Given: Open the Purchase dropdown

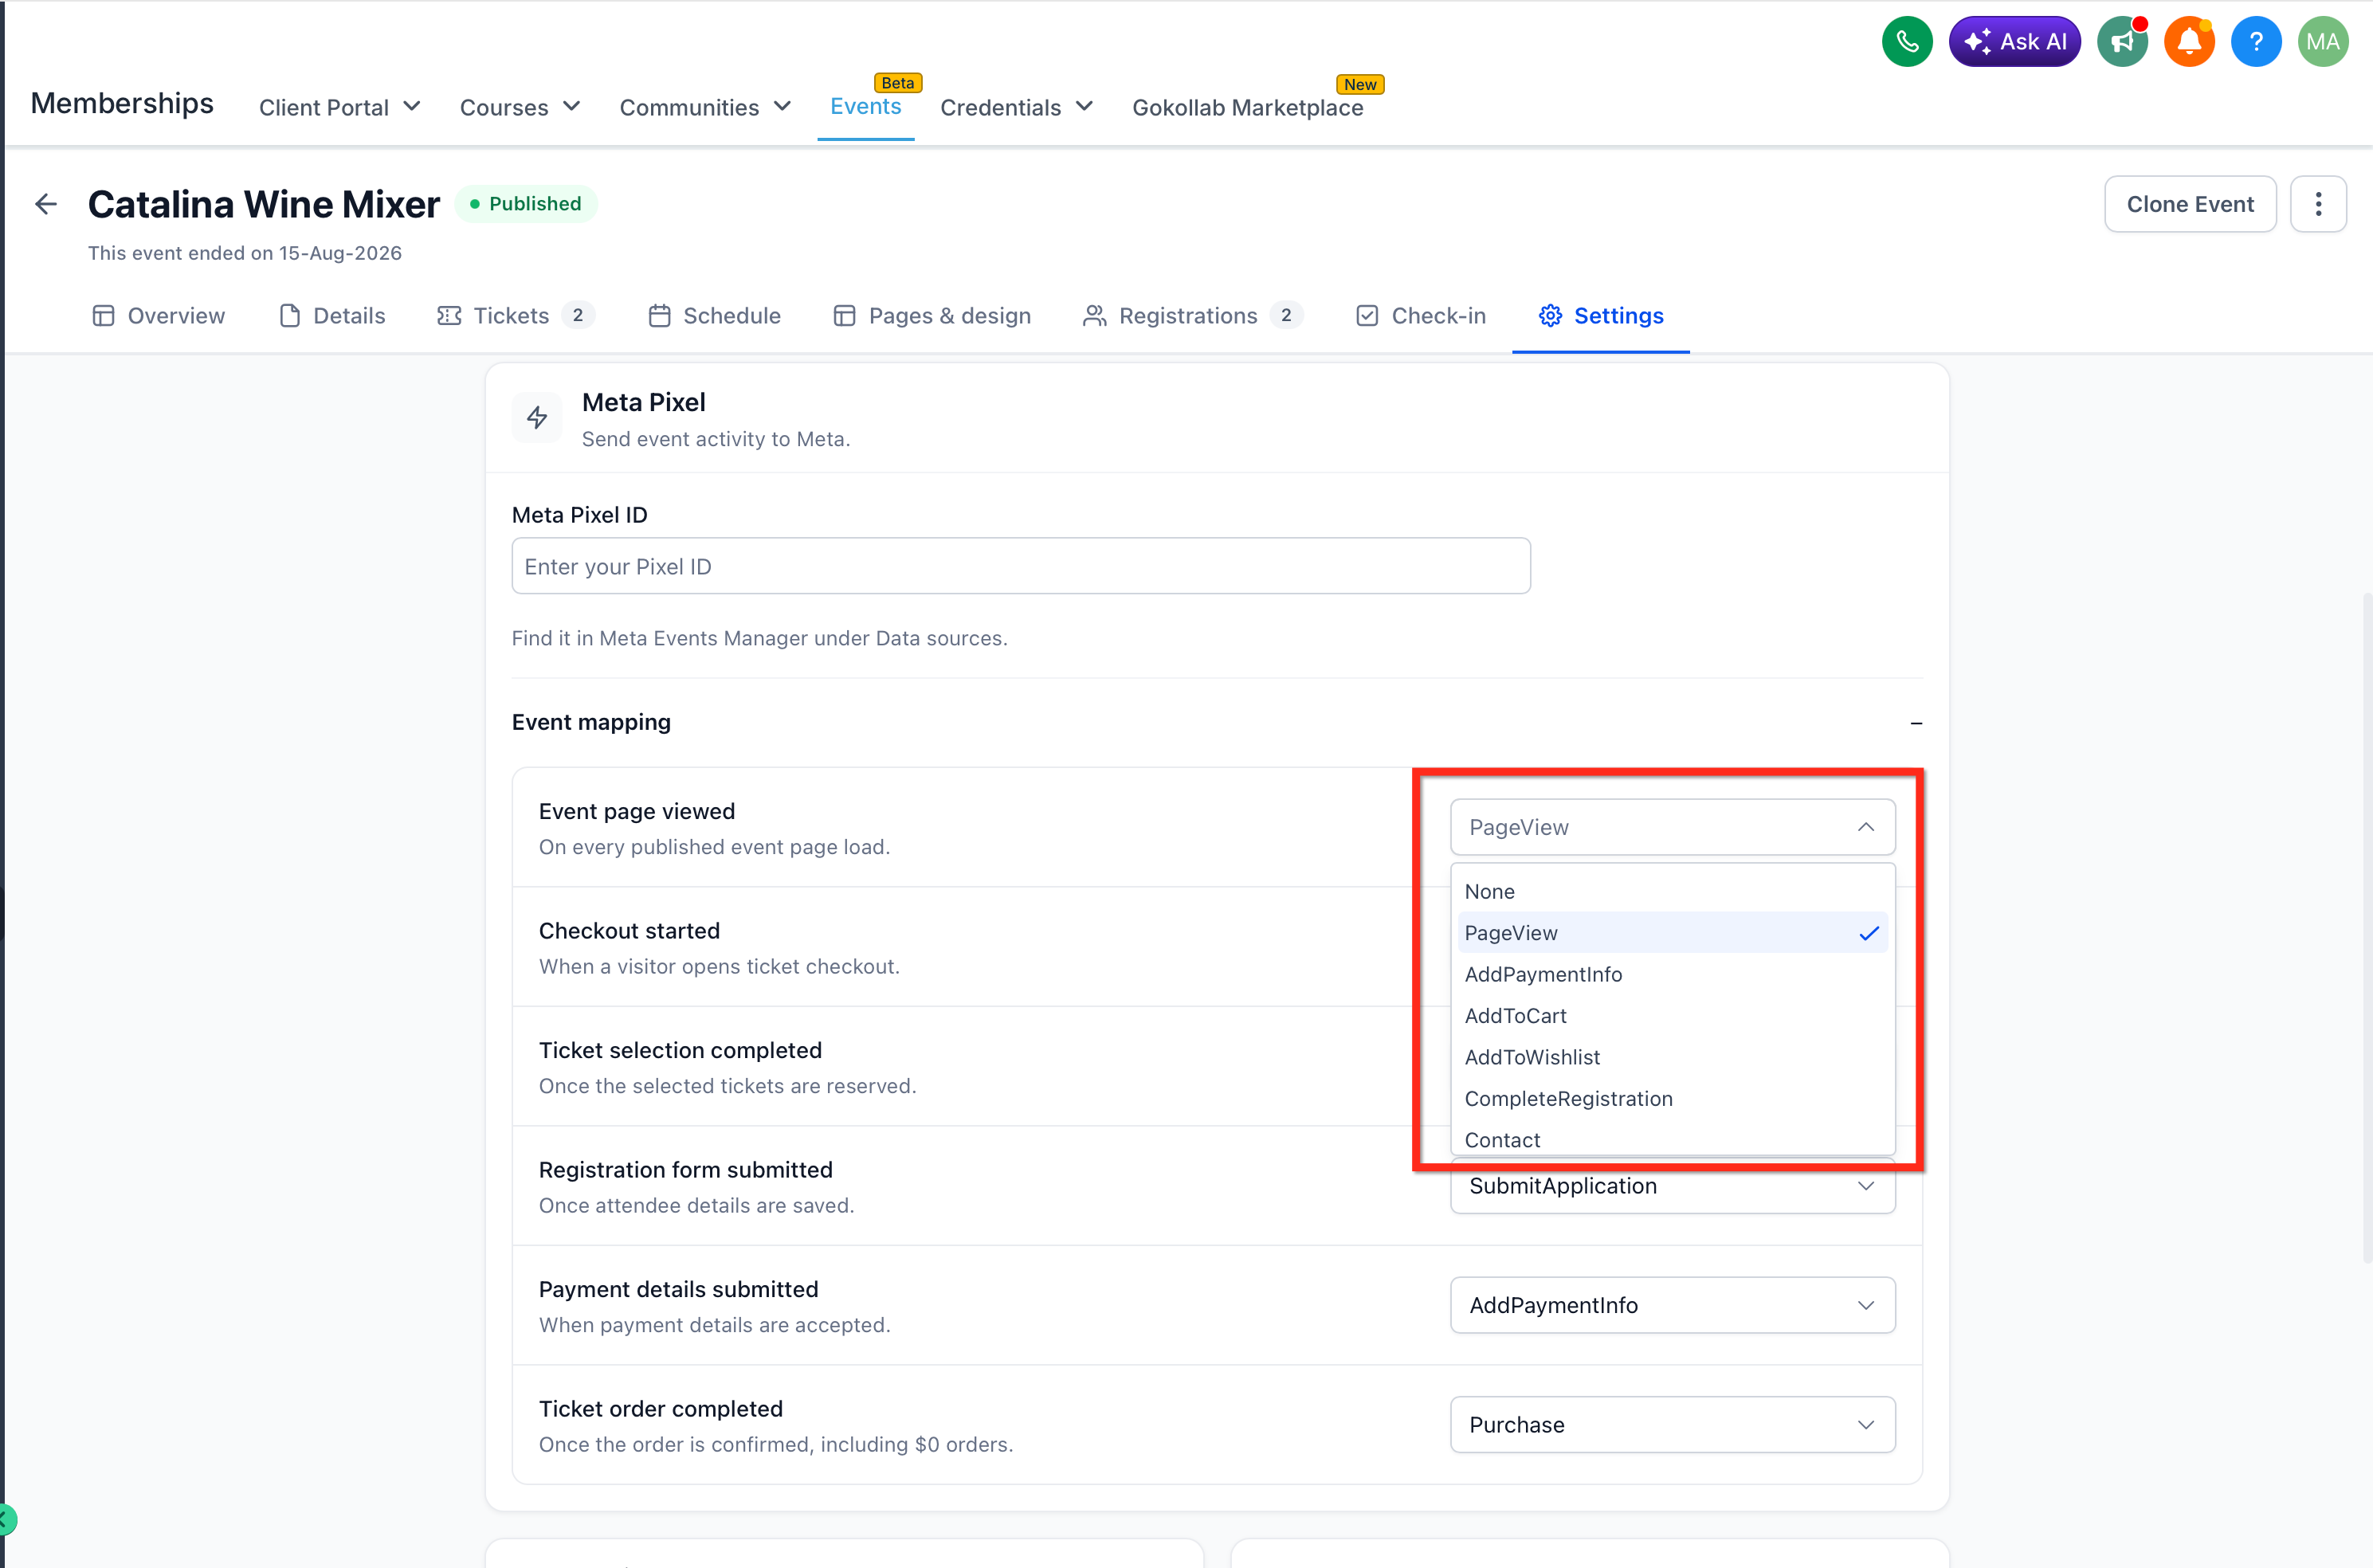Looking at the screenshot, I should tap(1673, 1425).
